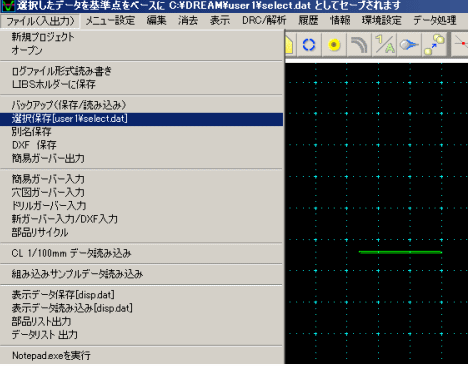469x366 pixels.
Task: Open the 情報 menu
Action: (x=340, y=21)
